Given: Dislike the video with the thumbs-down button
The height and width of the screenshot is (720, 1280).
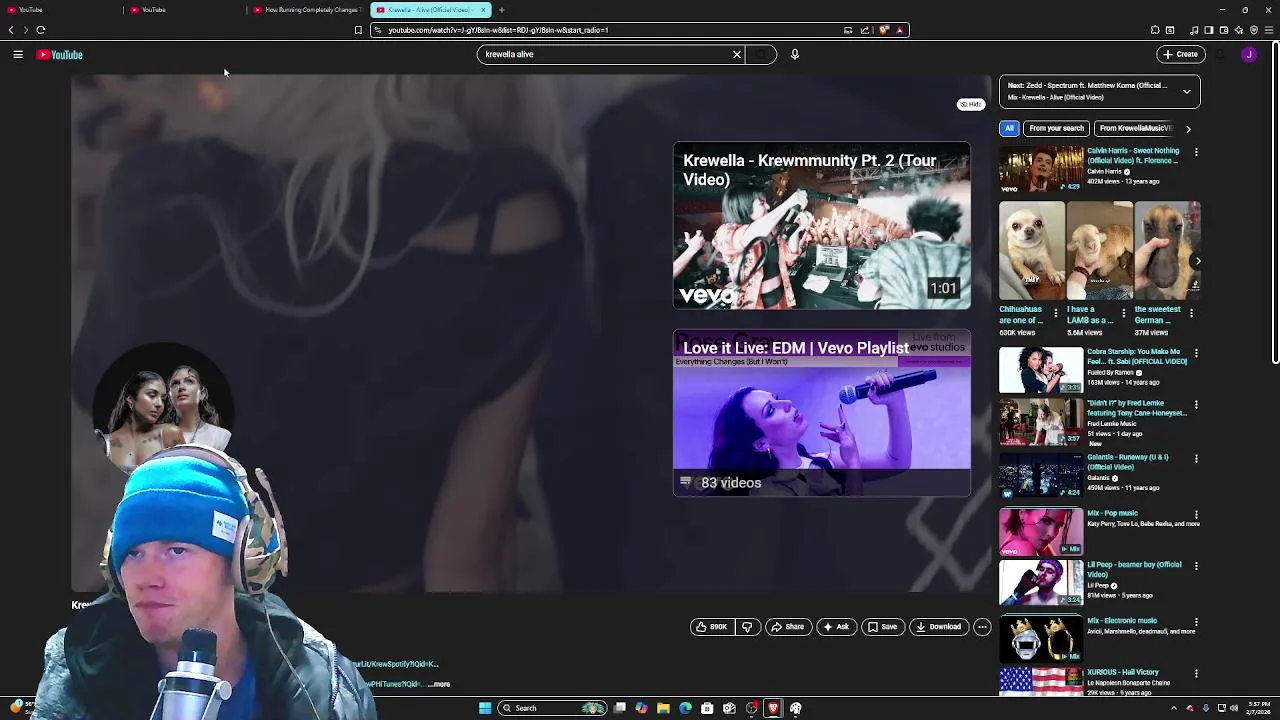Looking at the screenshot, I should (x=747, y=627).
